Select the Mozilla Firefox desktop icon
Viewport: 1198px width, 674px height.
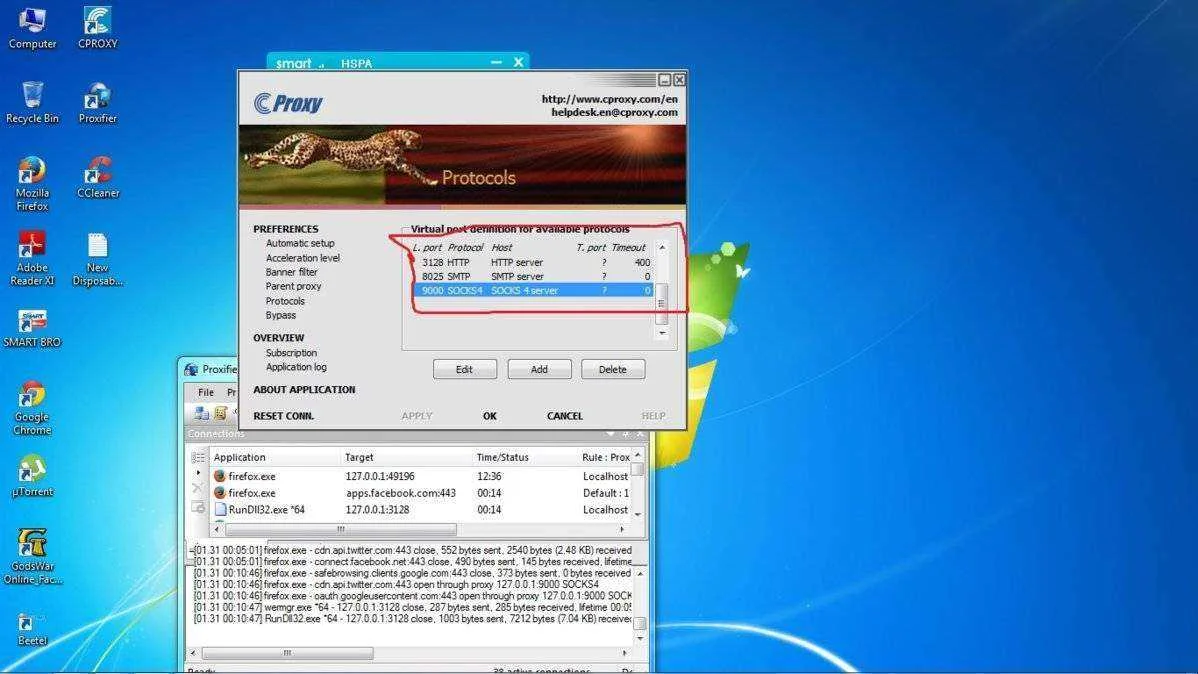32,183
